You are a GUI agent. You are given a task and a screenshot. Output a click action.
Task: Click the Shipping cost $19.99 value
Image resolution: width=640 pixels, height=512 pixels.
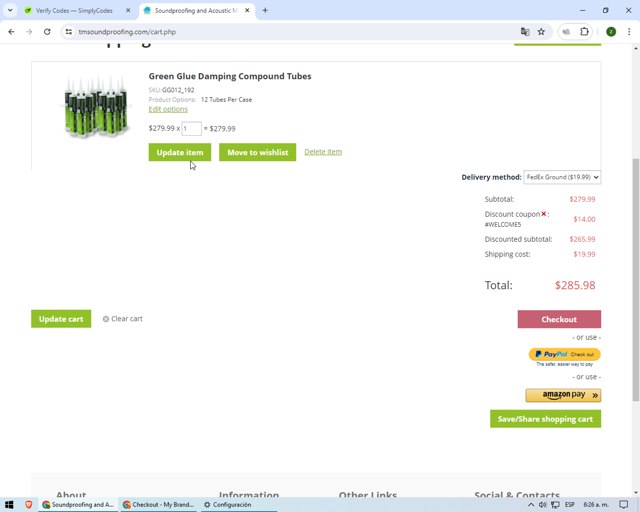(584, 254)
